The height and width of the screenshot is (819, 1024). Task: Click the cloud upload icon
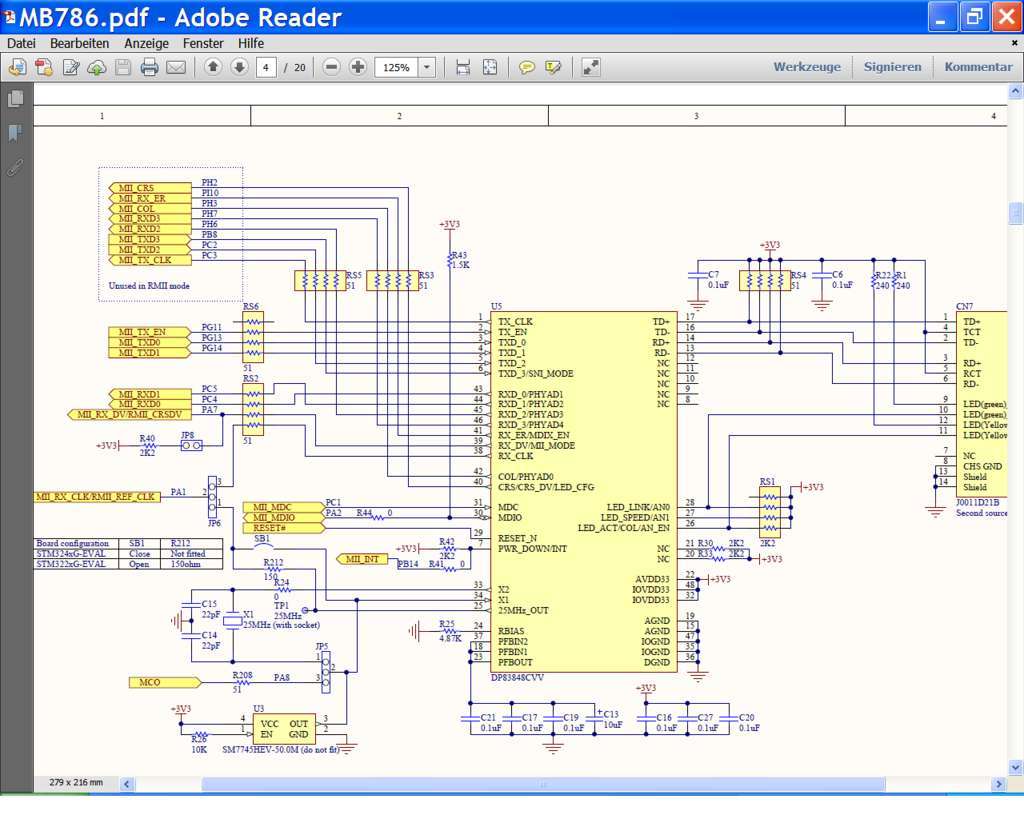coord(97,67)
